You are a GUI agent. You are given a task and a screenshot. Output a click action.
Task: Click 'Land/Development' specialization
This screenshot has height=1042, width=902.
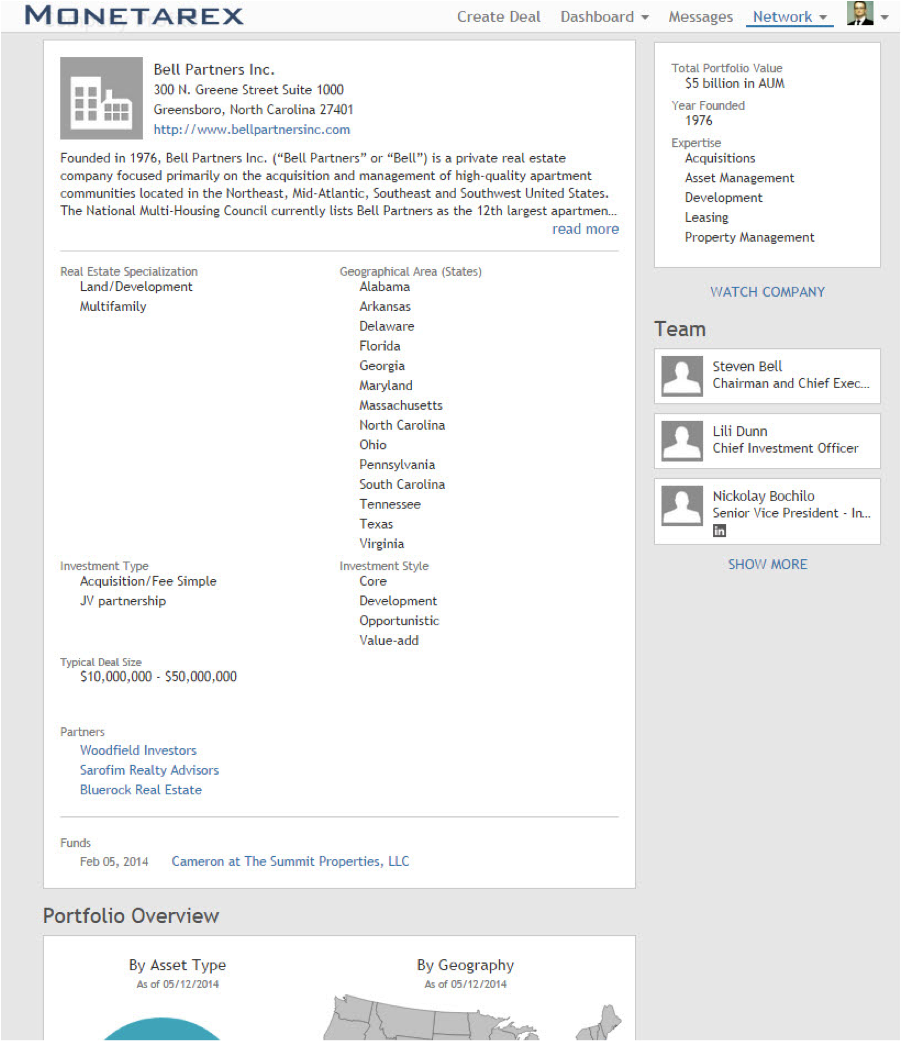[136, 287]
